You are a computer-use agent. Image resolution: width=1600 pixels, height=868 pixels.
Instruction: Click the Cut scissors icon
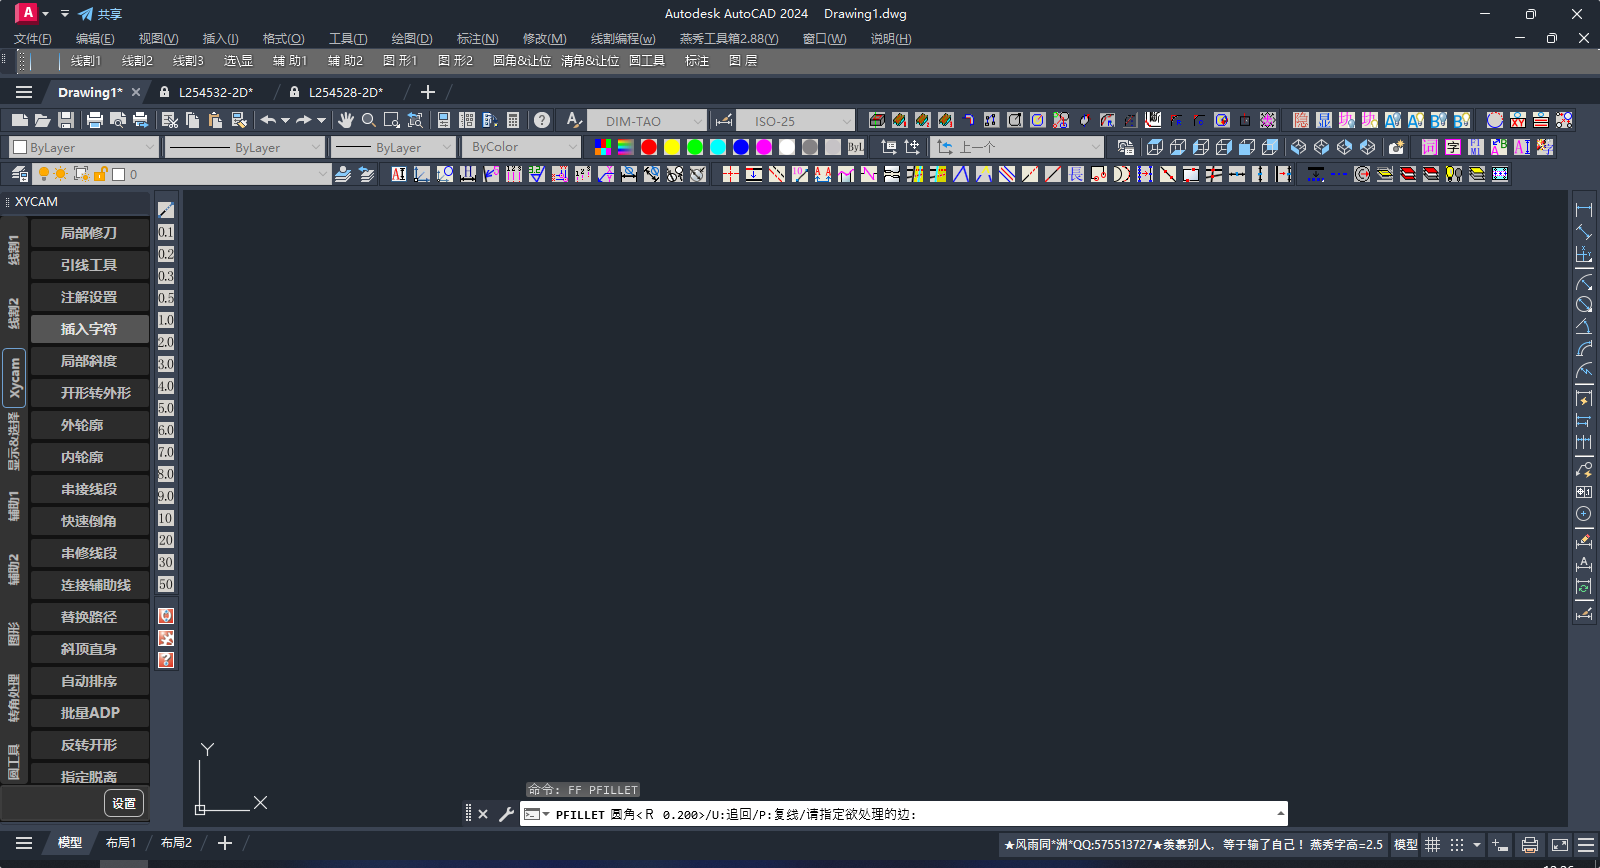(x=170, y=120)
